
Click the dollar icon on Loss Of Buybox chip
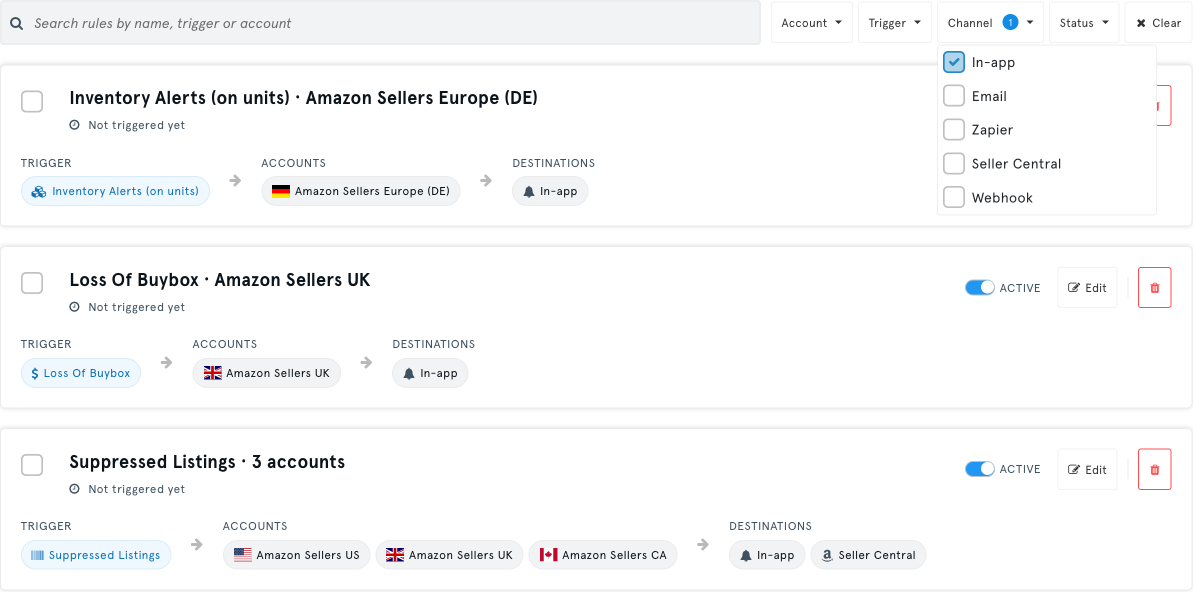coord(35,374)
